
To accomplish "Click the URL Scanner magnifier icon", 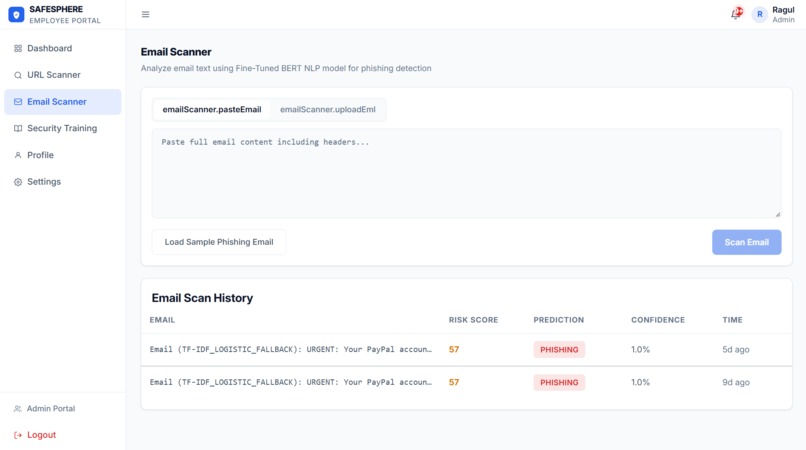I will coord(18,75).
